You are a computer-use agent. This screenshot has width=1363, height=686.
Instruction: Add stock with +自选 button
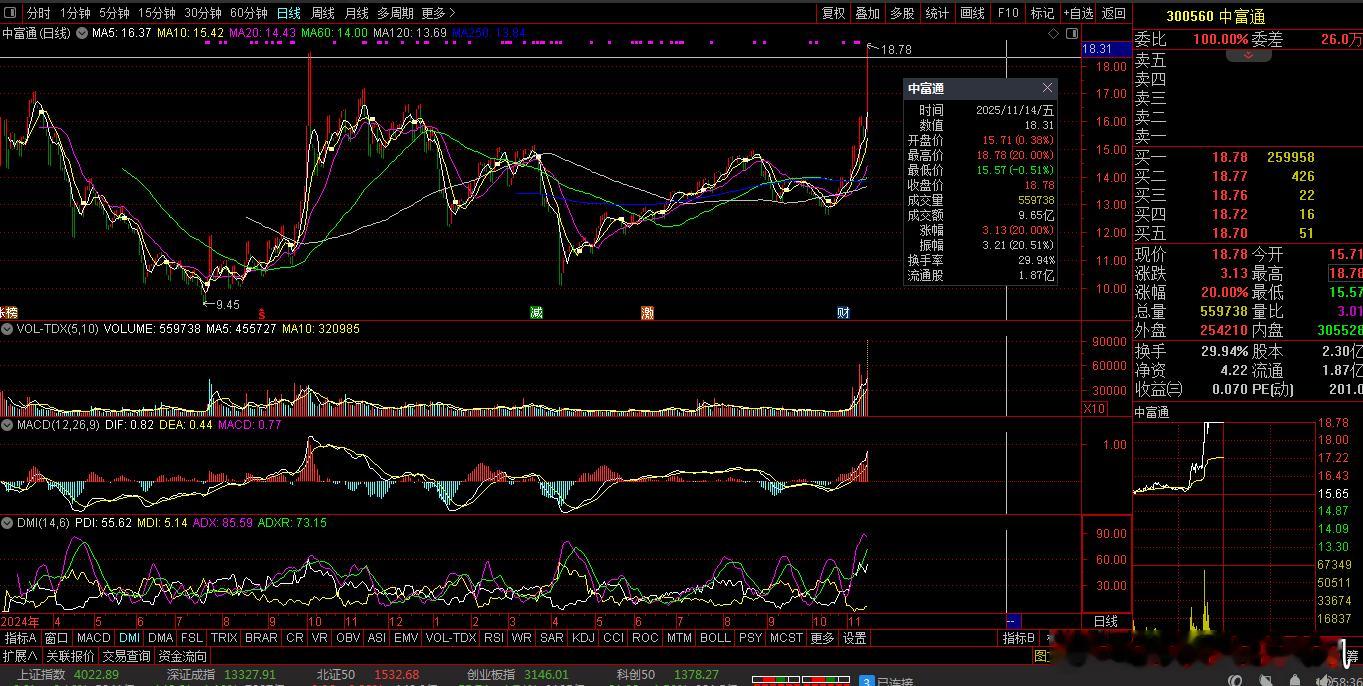[1078, 13]
